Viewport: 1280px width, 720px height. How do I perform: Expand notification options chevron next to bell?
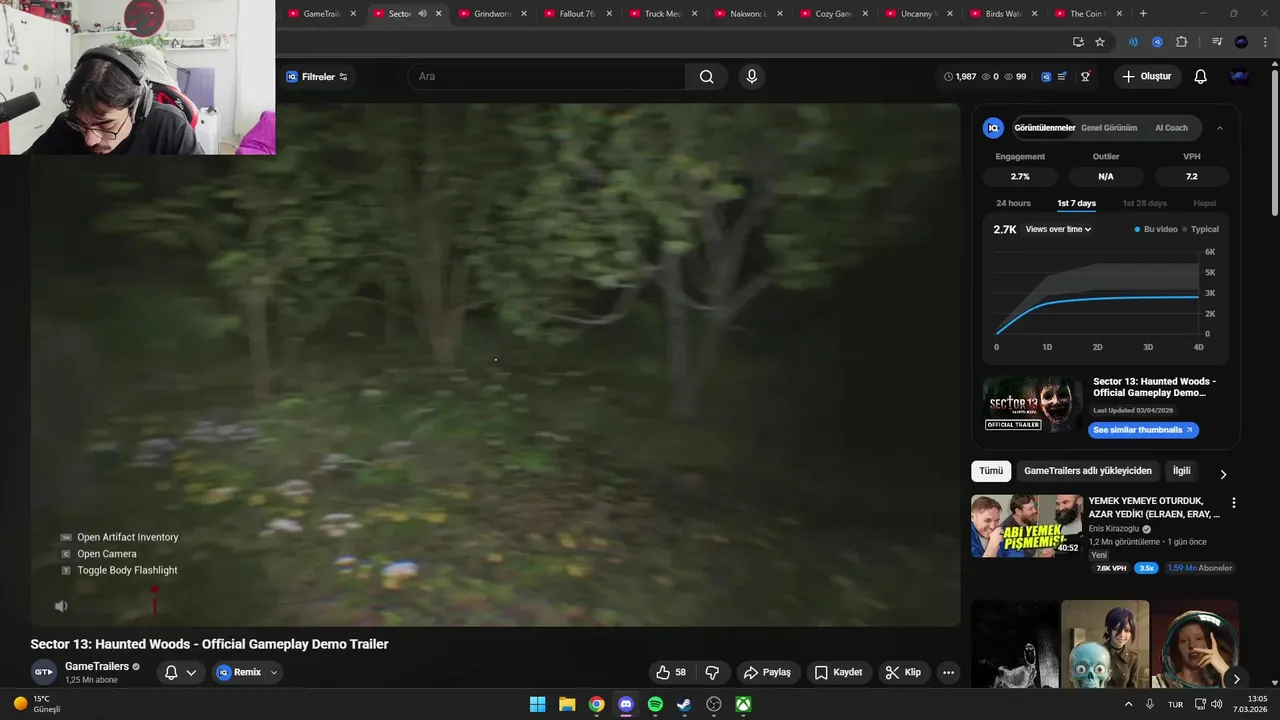pos(191,673)
